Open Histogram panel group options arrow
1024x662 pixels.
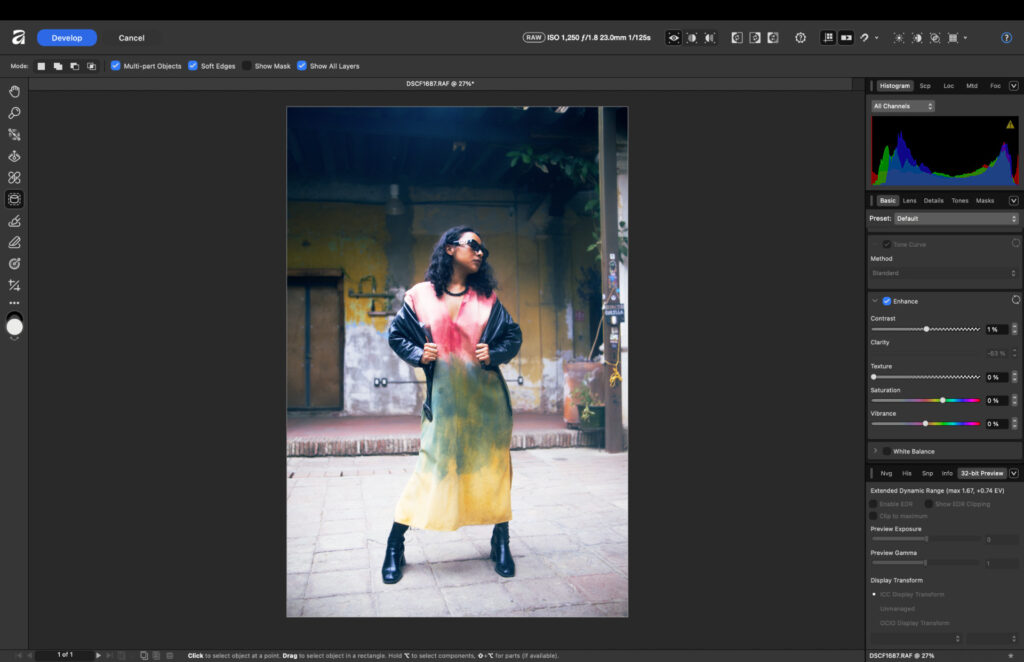1014,86
